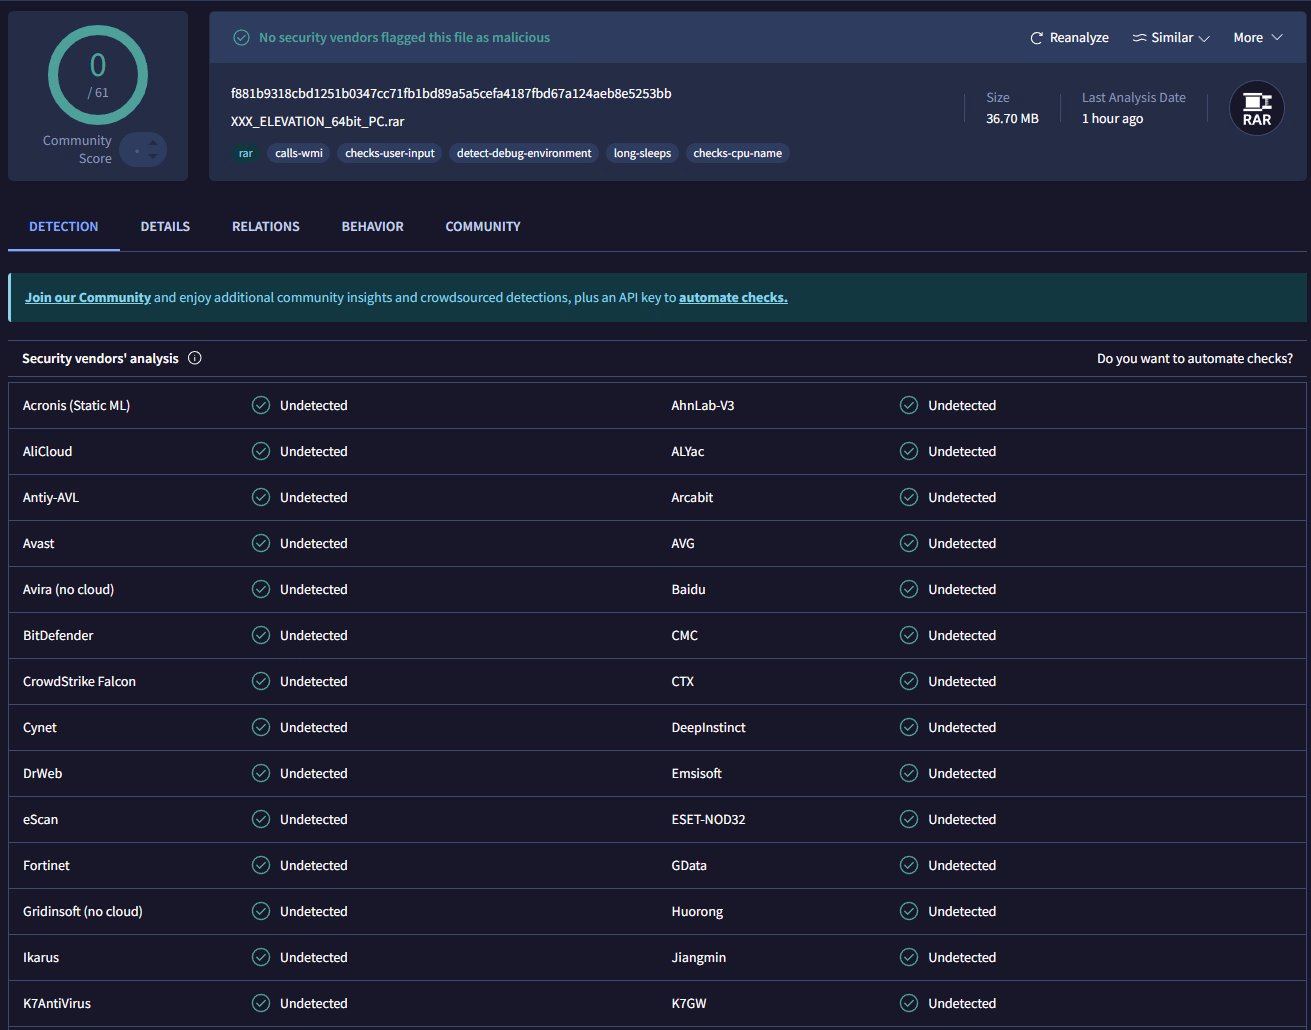Downvote the Community Score with the down arrow
Image resolution: width=1311 pixels, height=1030 pixels.
point(153,157)
